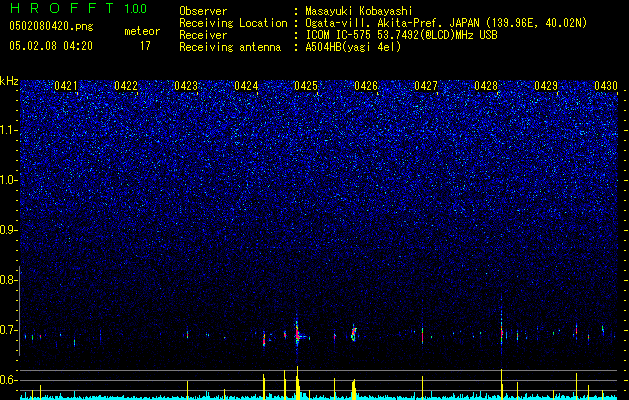This screenshot has width=629, height=400.
Task: Click the 0428 time marker
Action: [x=486, y=86]
